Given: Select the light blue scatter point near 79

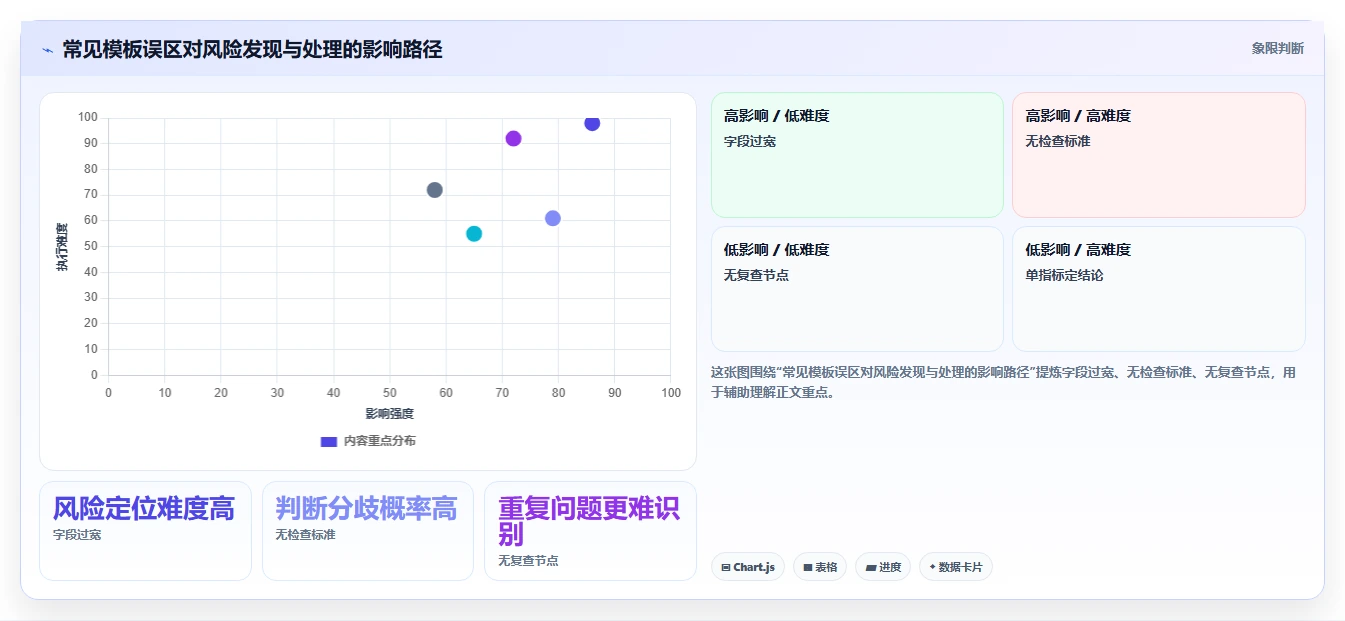Looking at the screenshot, I should pos(553,218).
